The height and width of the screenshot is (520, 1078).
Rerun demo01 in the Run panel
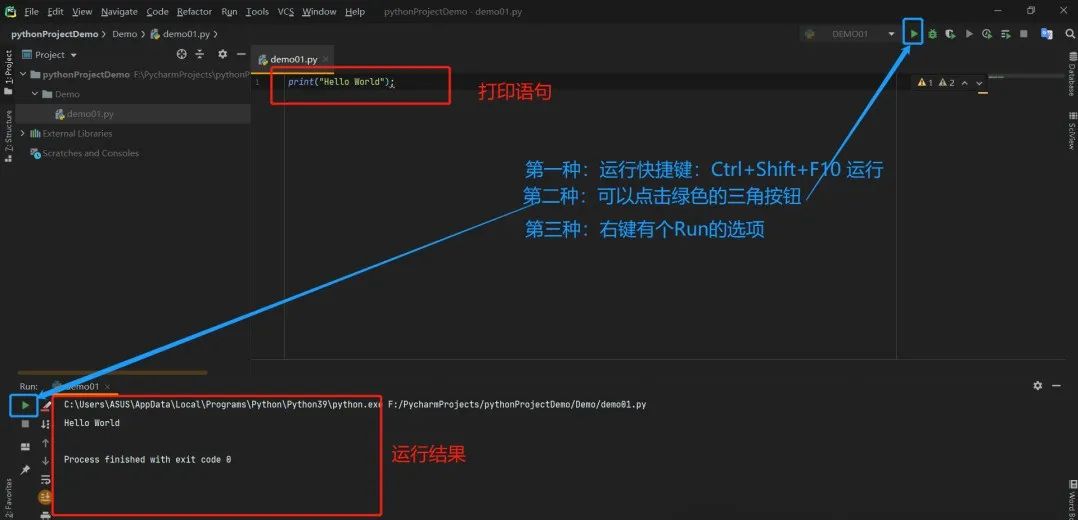pyautogui.click(x=25, y=405)
